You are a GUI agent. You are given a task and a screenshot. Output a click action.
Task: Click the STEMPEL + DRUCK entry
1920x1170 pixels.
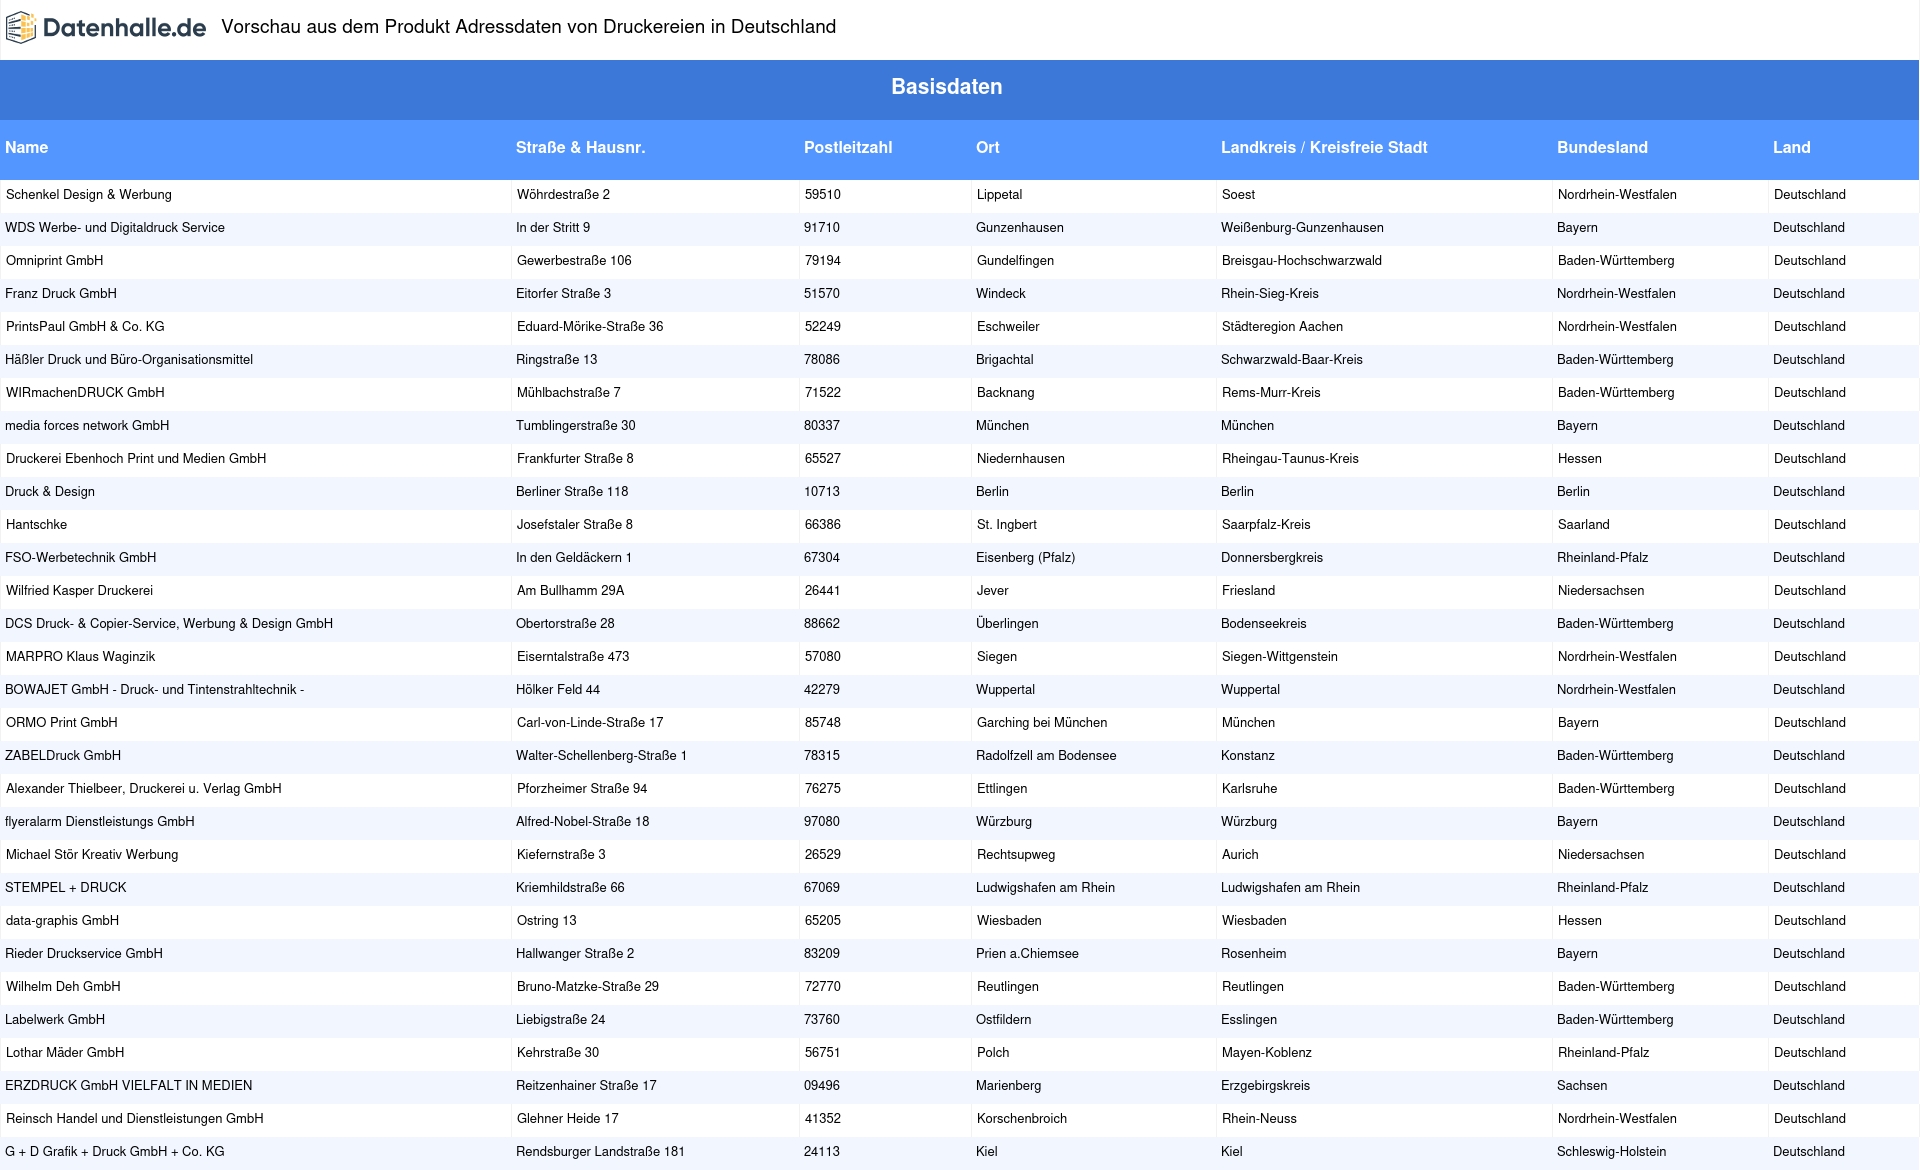66,888
